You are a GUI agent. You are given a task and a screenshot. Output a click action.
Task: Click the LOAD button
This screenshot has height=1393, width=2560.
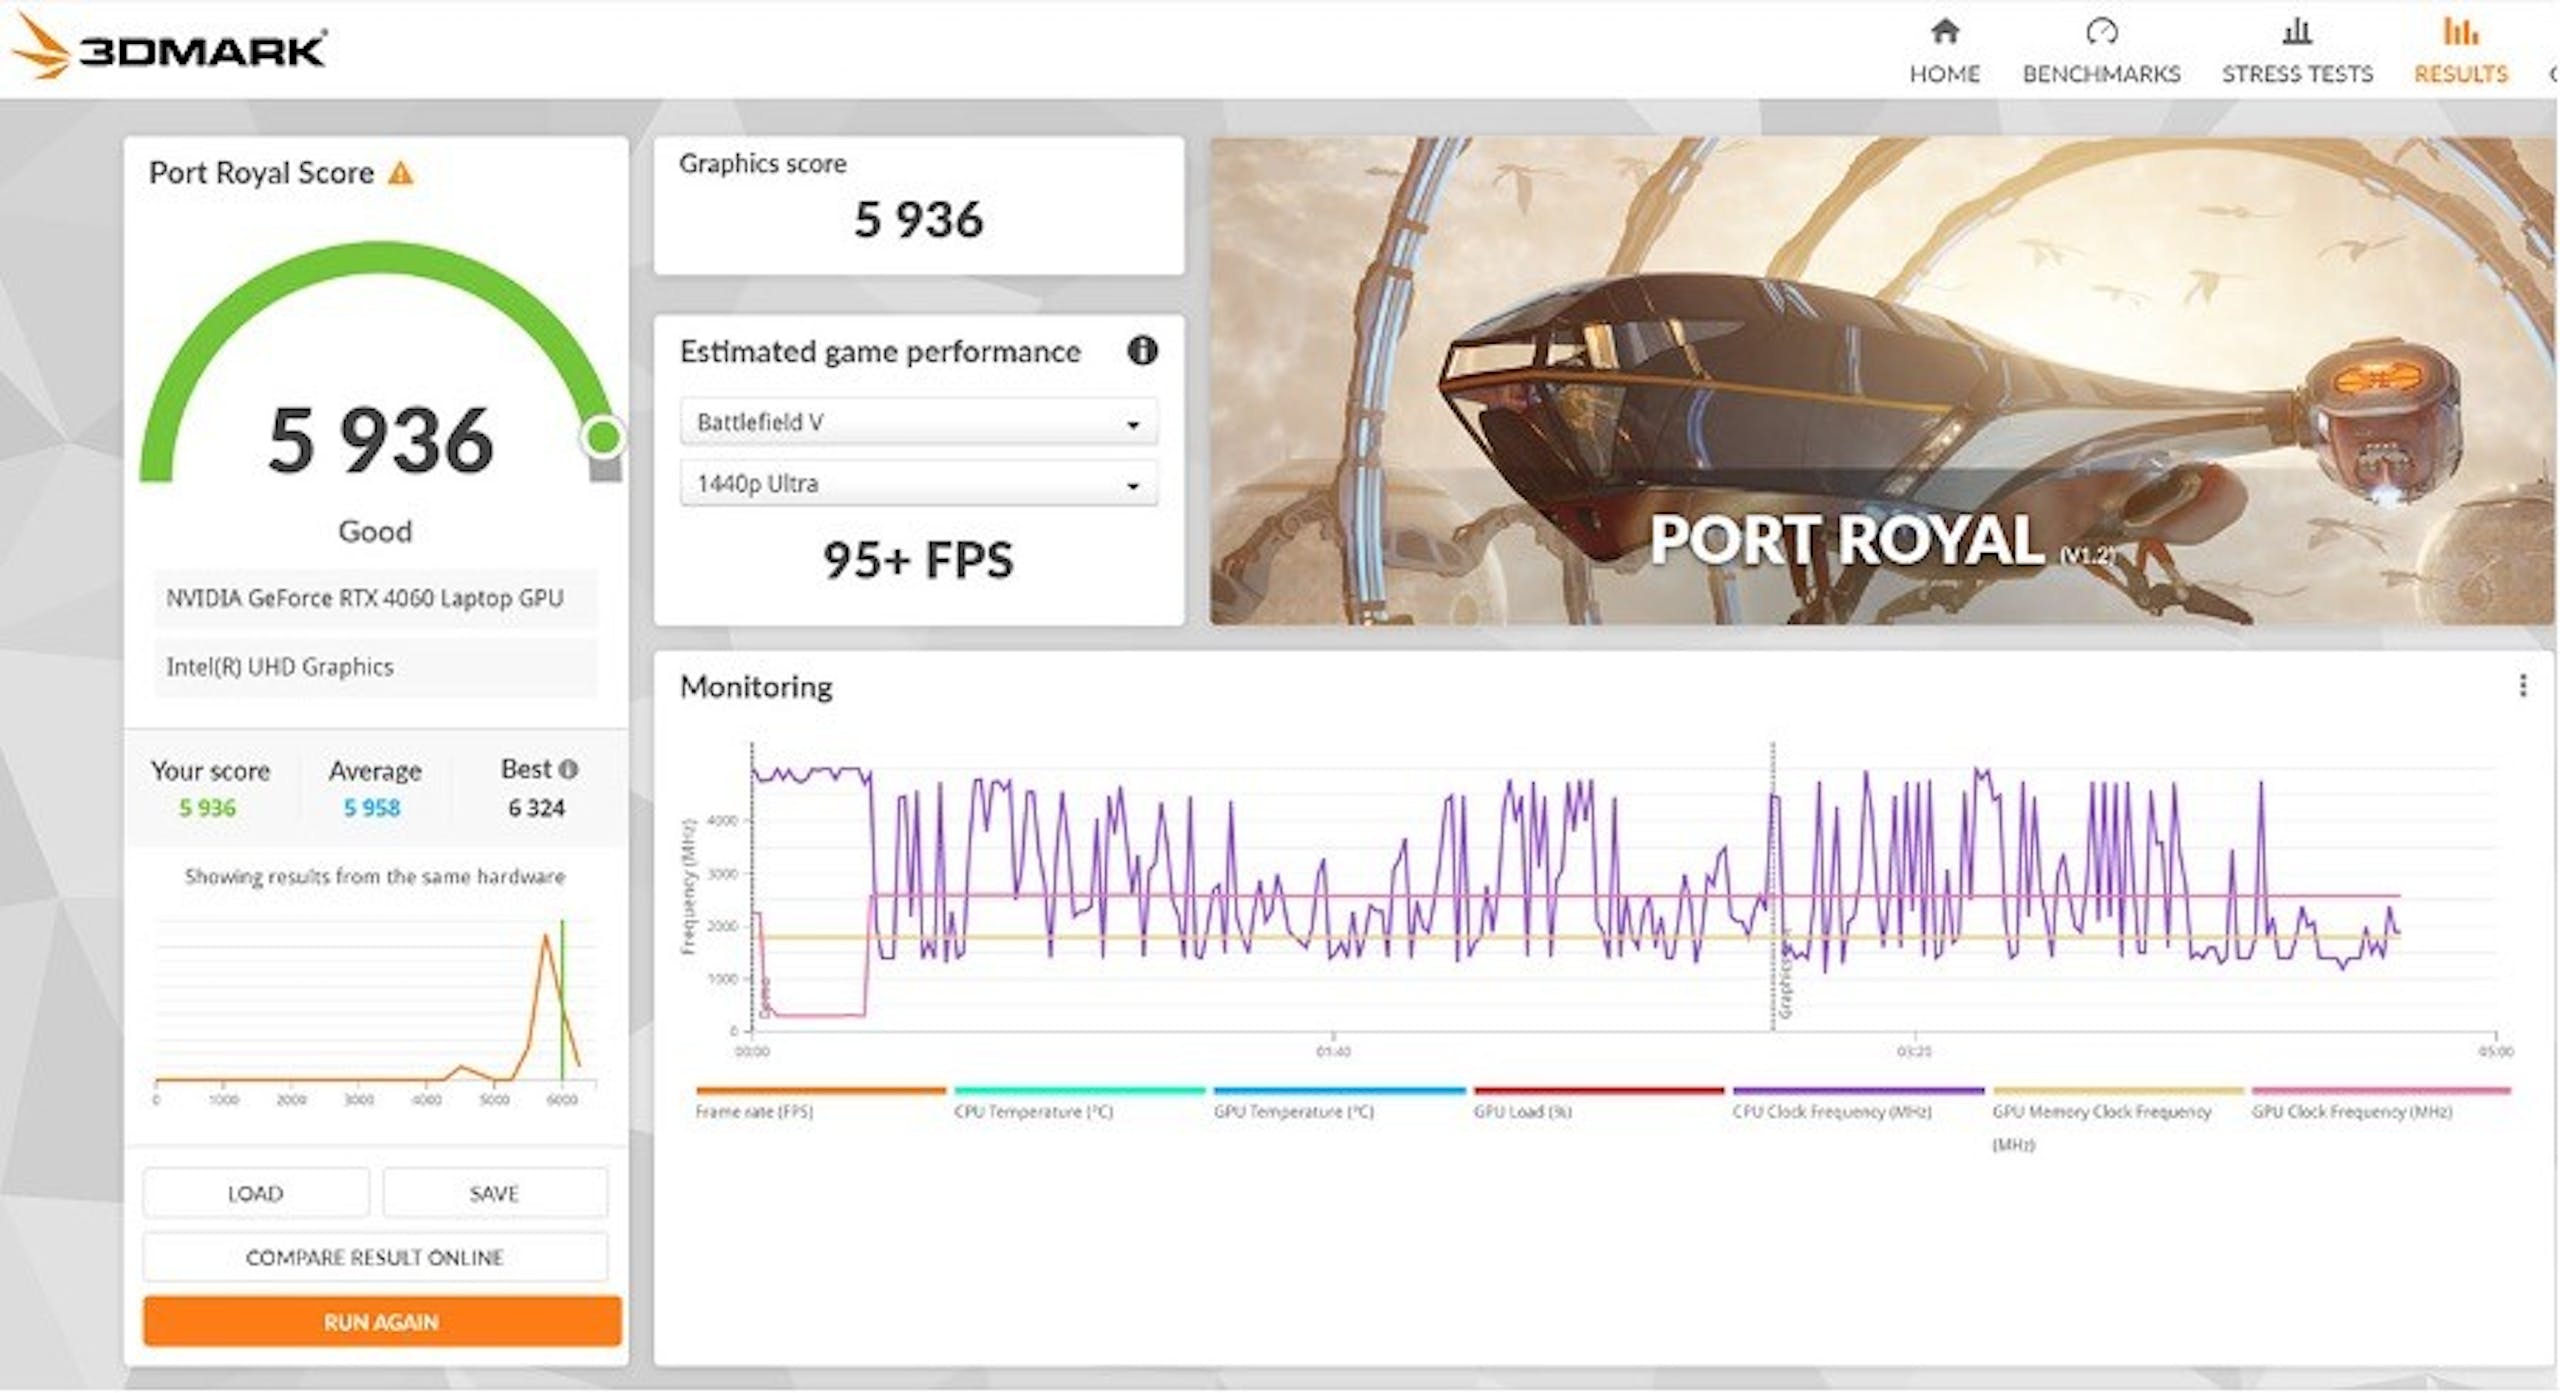[256, 1193]
